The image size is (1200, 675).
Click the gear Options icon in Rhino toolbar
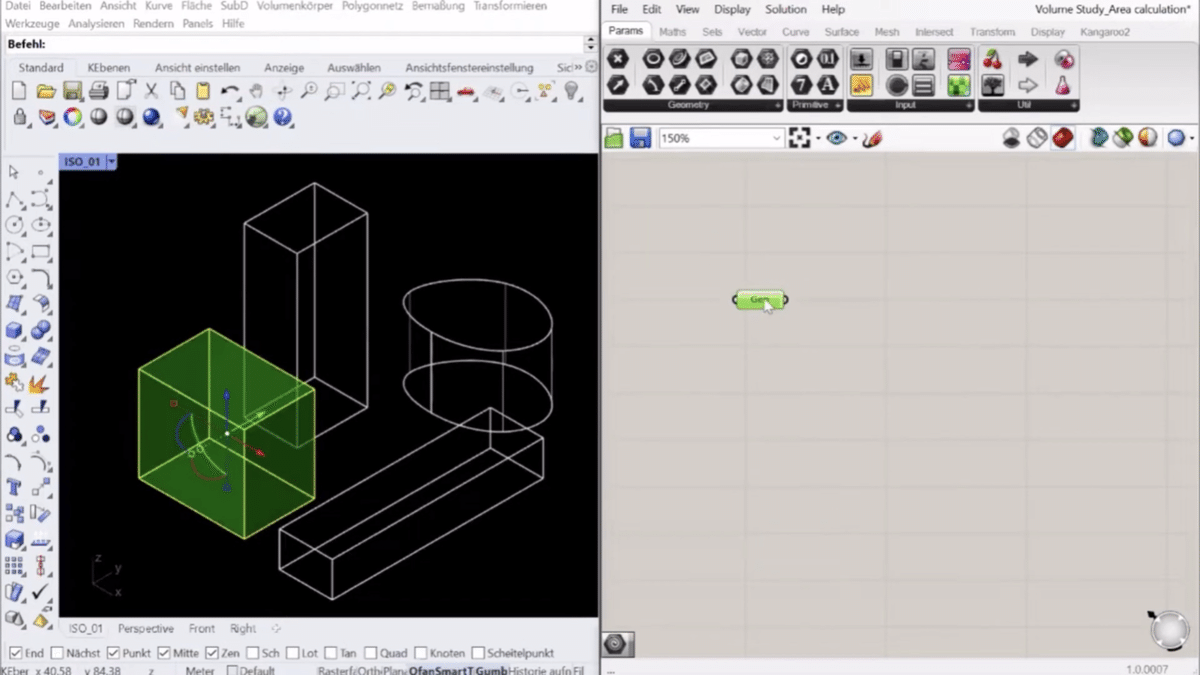[x=204, y=117]
